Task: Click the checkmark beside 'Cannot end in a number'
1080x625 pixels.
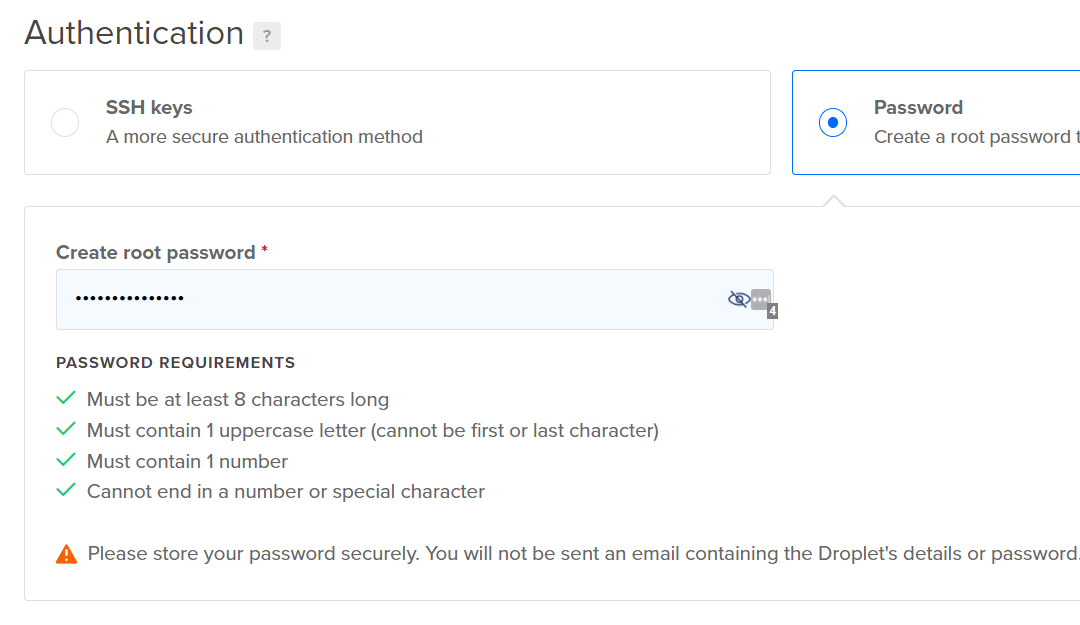Action: pyautogui.click(x=66, y=491)
